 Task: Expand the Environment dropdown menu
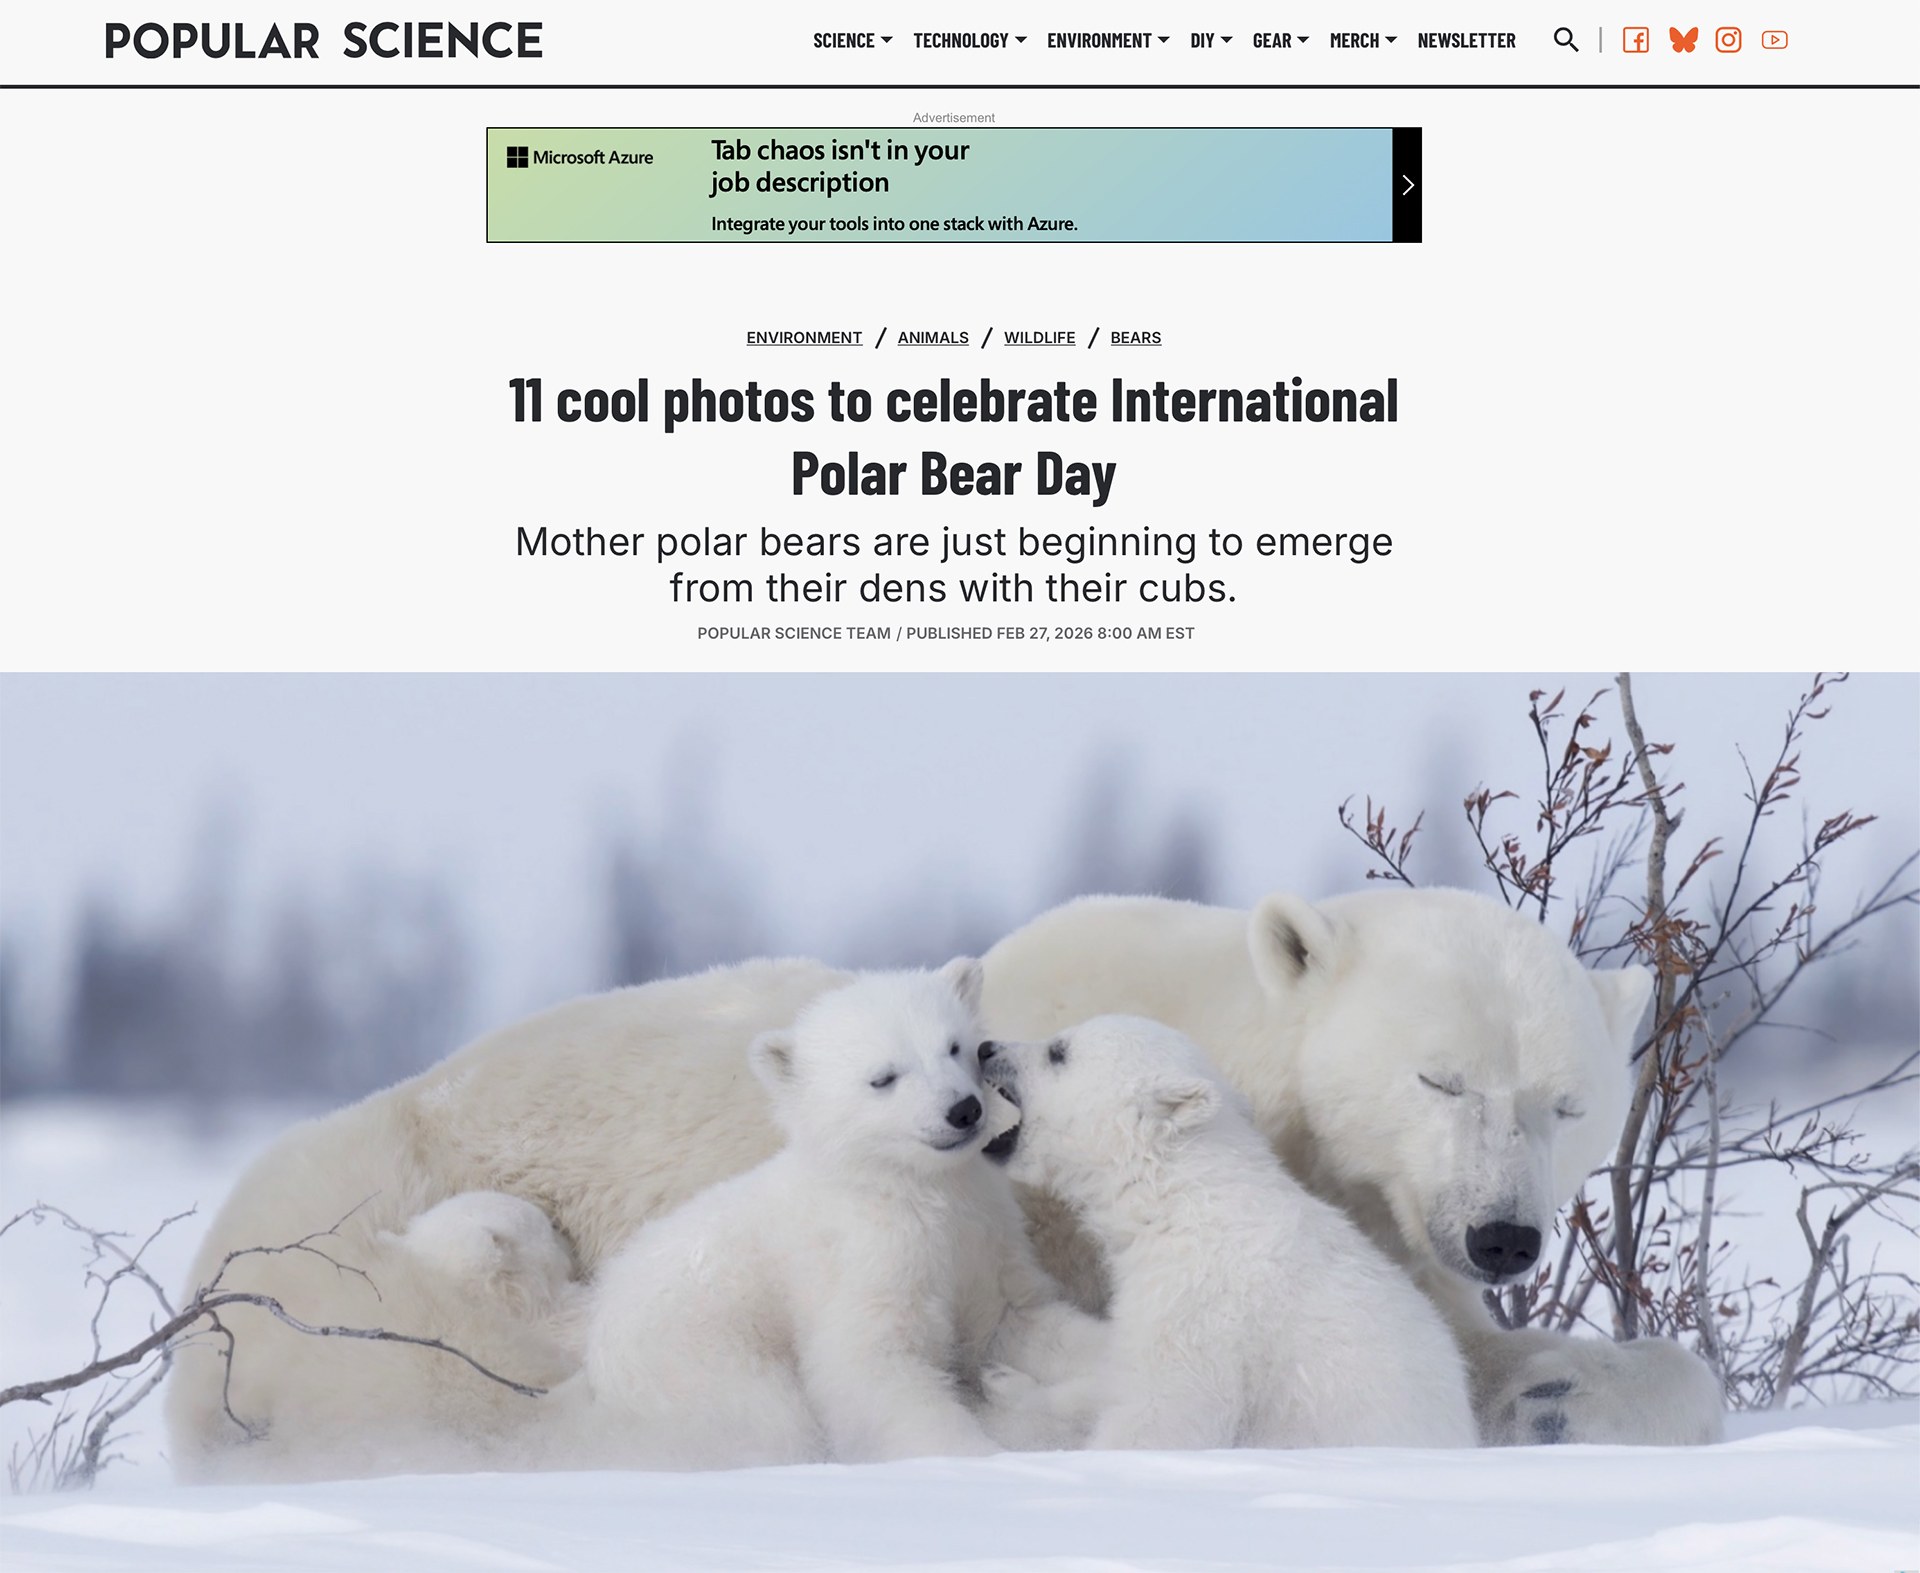coord(1108,41)
